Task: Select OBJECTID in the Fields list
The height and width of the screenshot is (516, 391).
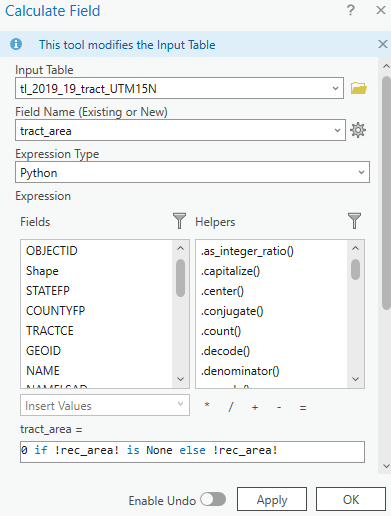Action: tap(52, 251)
